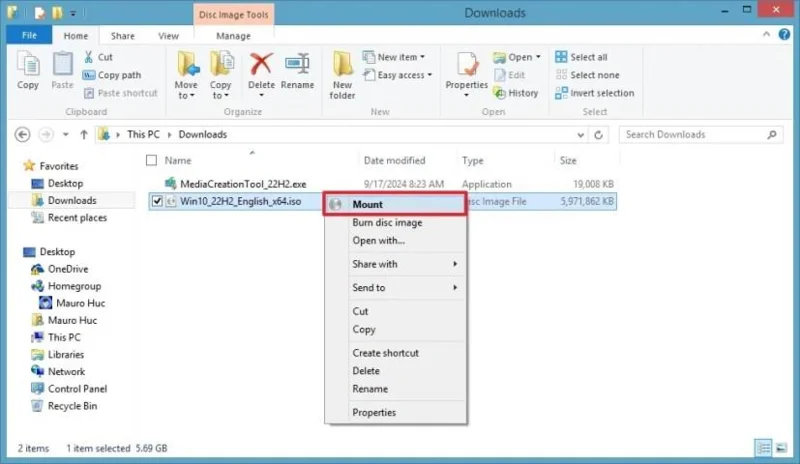Open Homegroup in the navigation pane
The image size is (800, 464).
74,286
